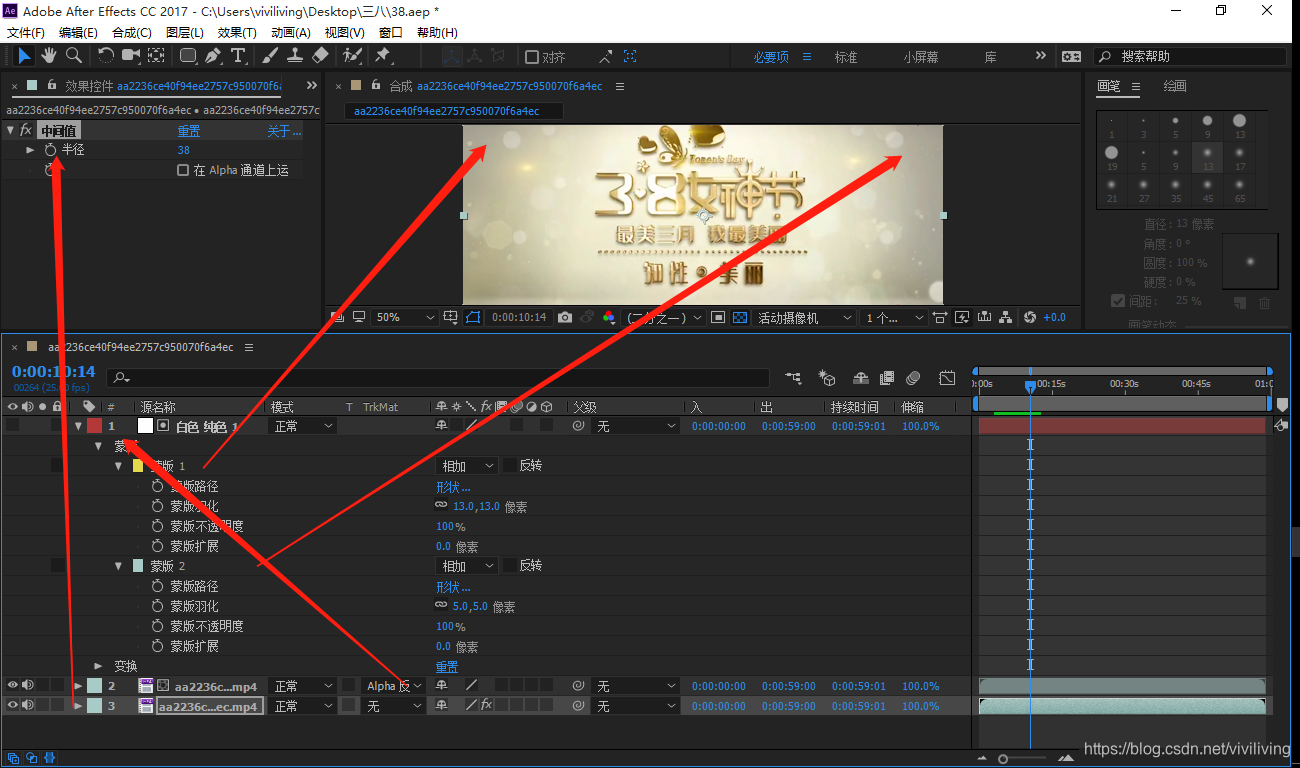The image size is (1300, 768).
Task: Select the Brush tool
Action: coord(270,56)
